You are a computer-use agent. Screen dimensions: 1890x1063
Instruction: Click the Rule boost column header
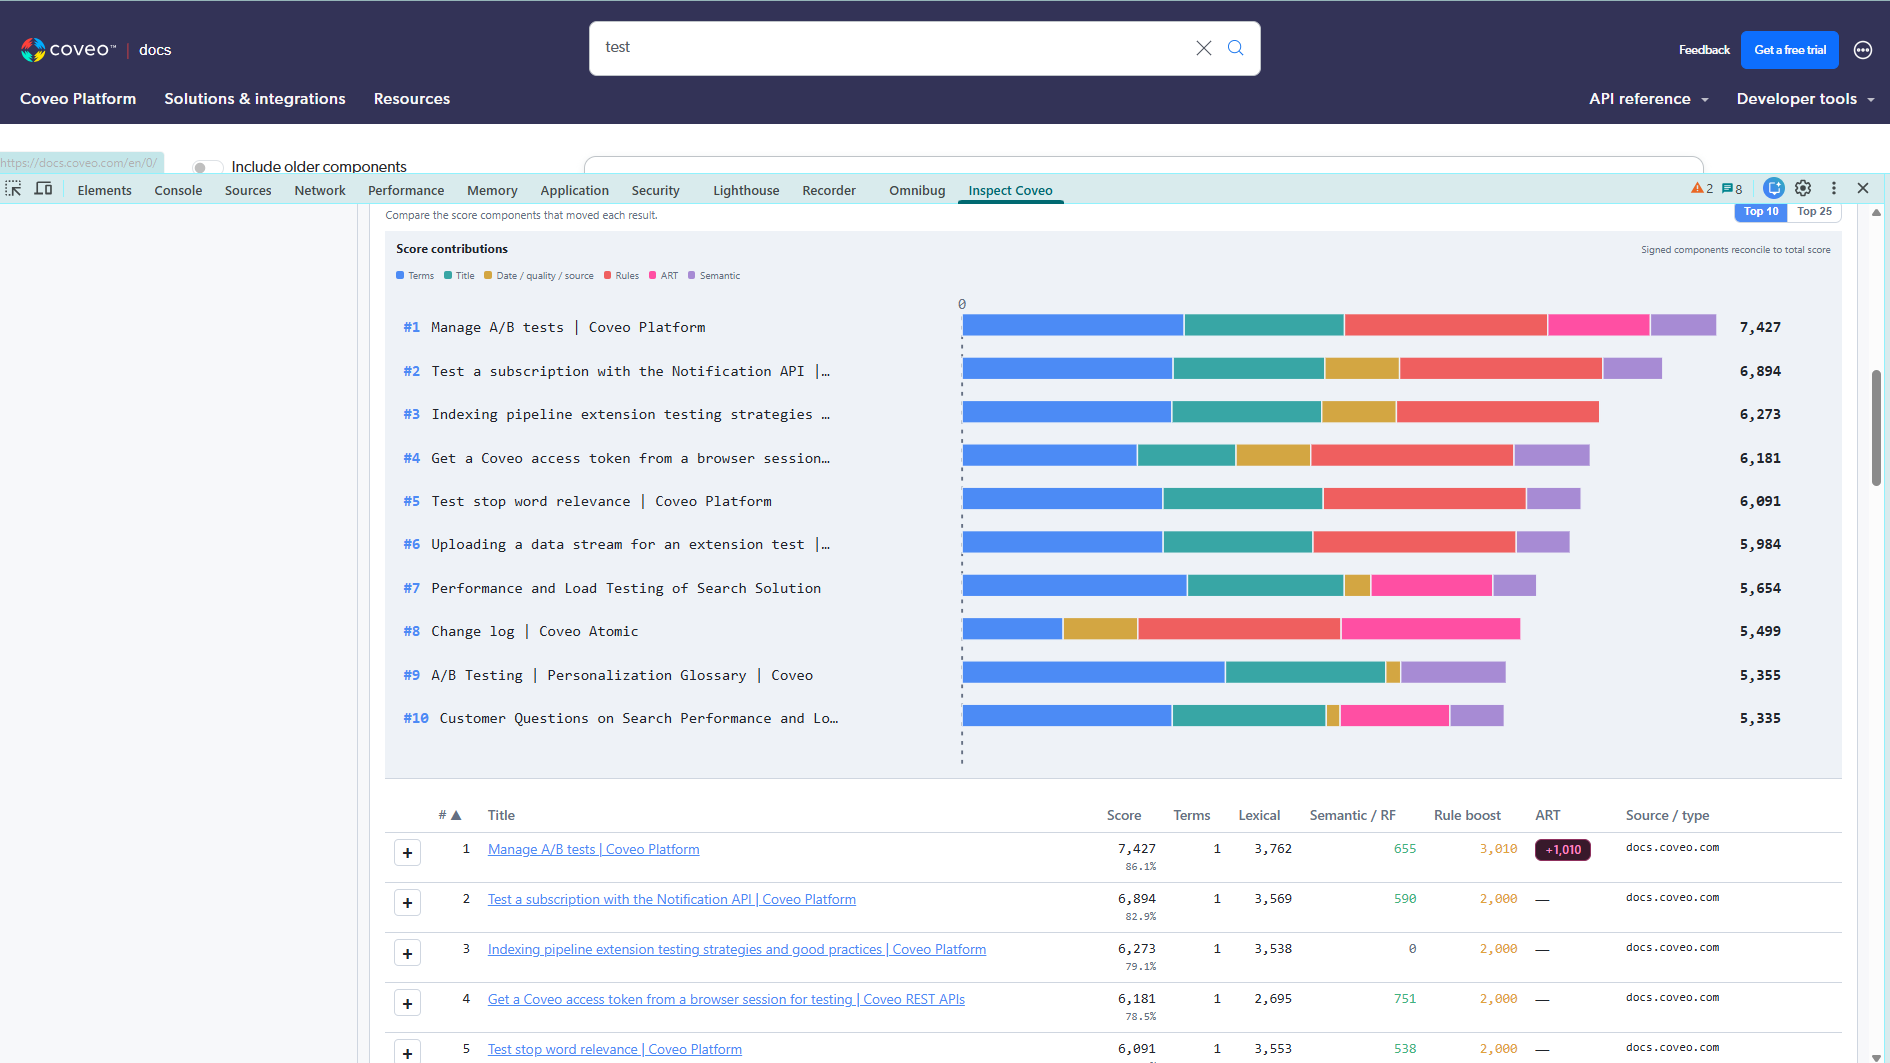(1467, 815)
